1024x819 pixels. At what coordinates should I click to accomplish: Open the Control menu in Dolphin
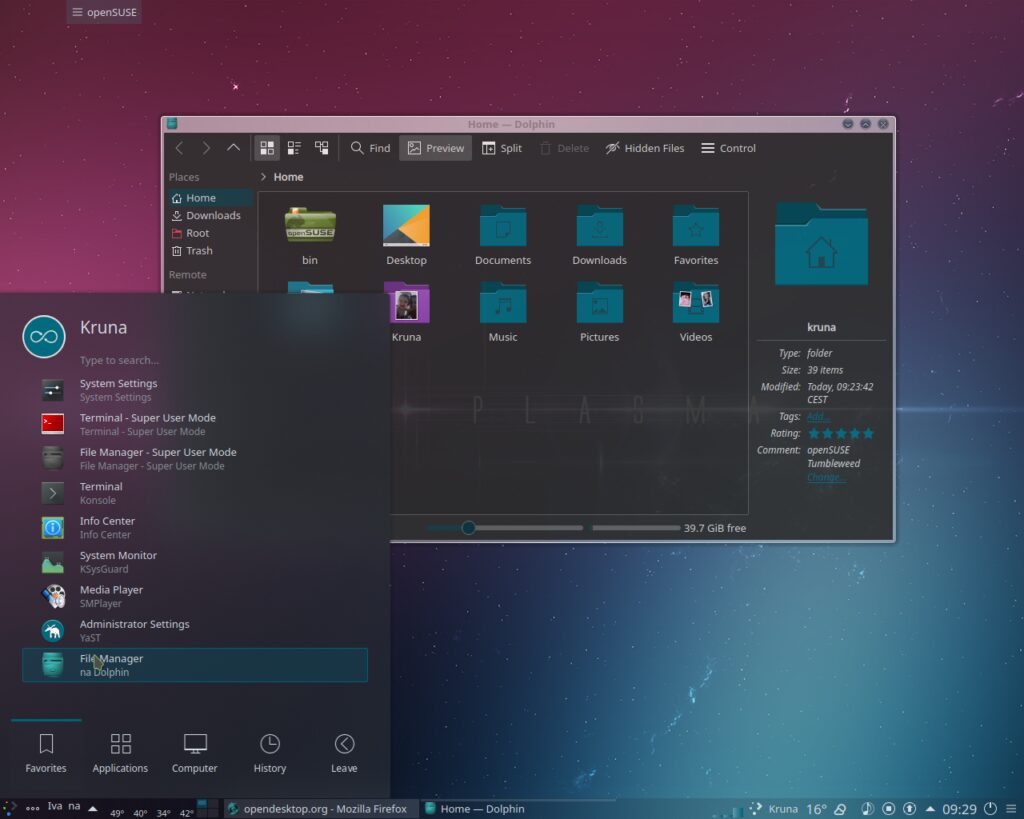728,148
